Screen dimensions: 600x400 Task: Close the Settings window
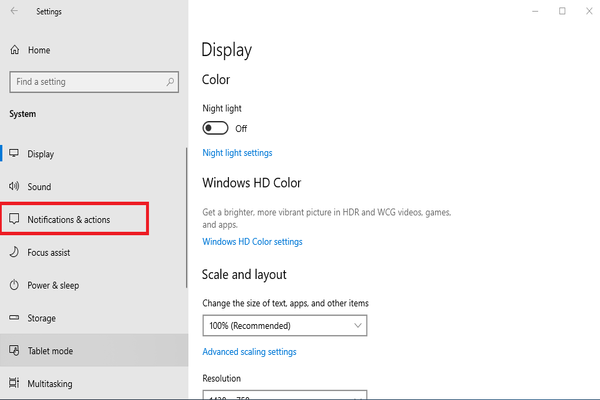click(589, 11)
